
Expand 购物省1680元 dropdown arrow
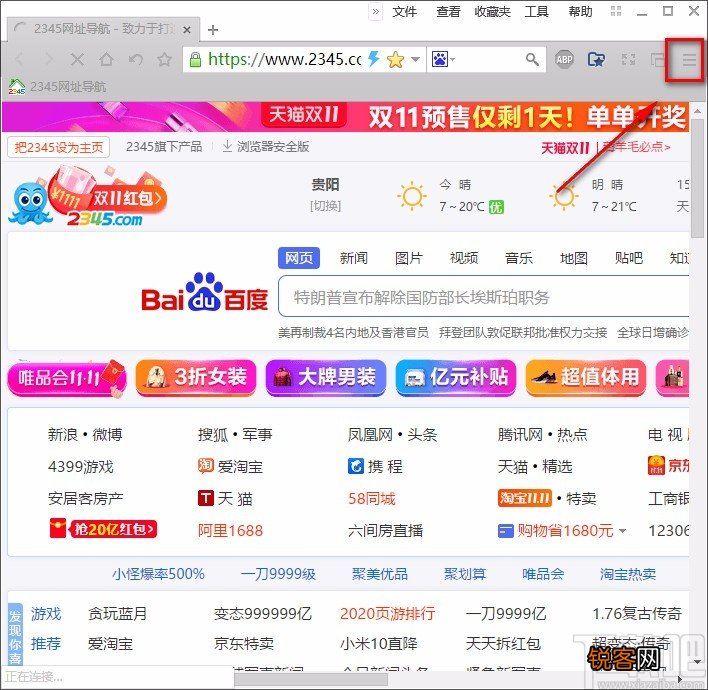click(x=622, y=531)
